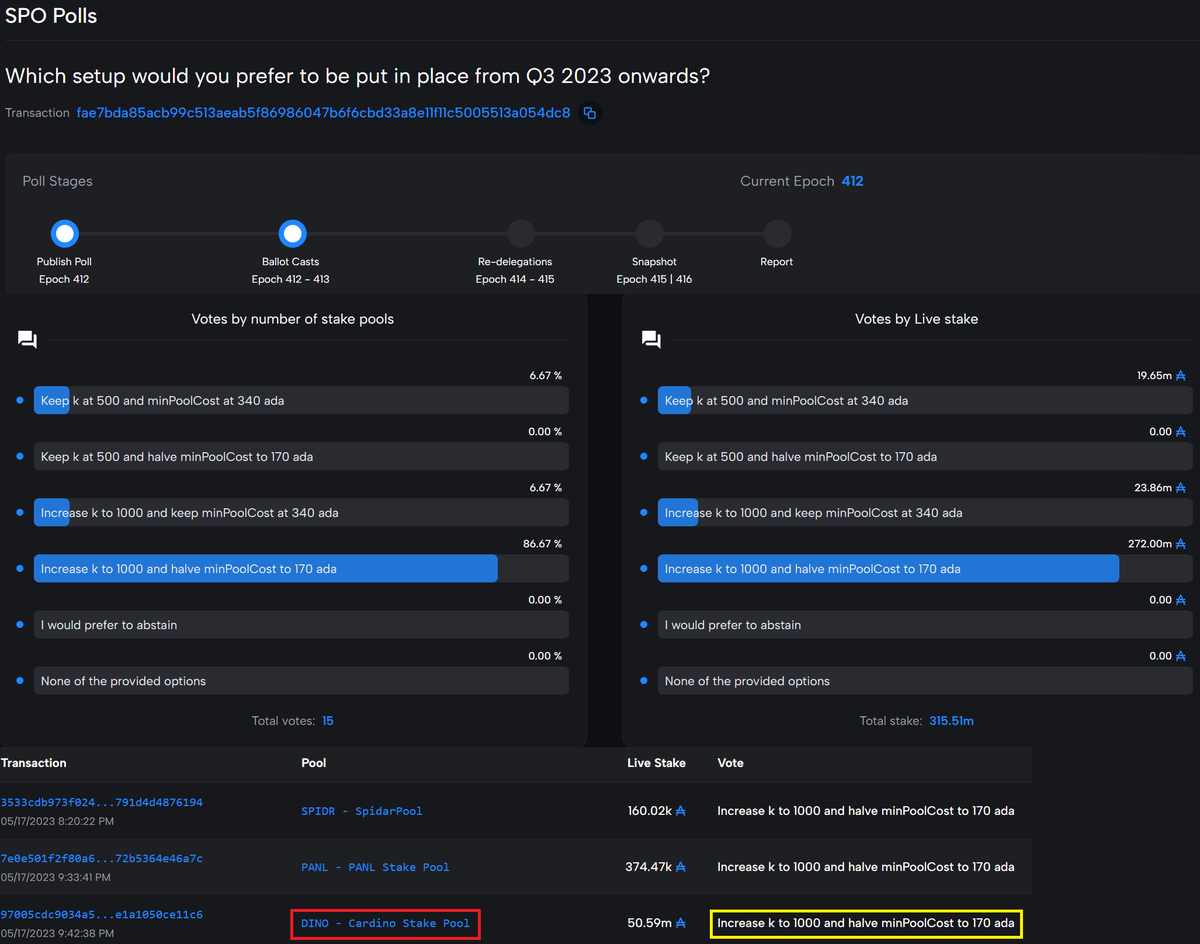The image size is (1200, 944).
Task: Click 'Keep k at 500 and halve minPoolCost' pools bar
Action: coord(301,457)
